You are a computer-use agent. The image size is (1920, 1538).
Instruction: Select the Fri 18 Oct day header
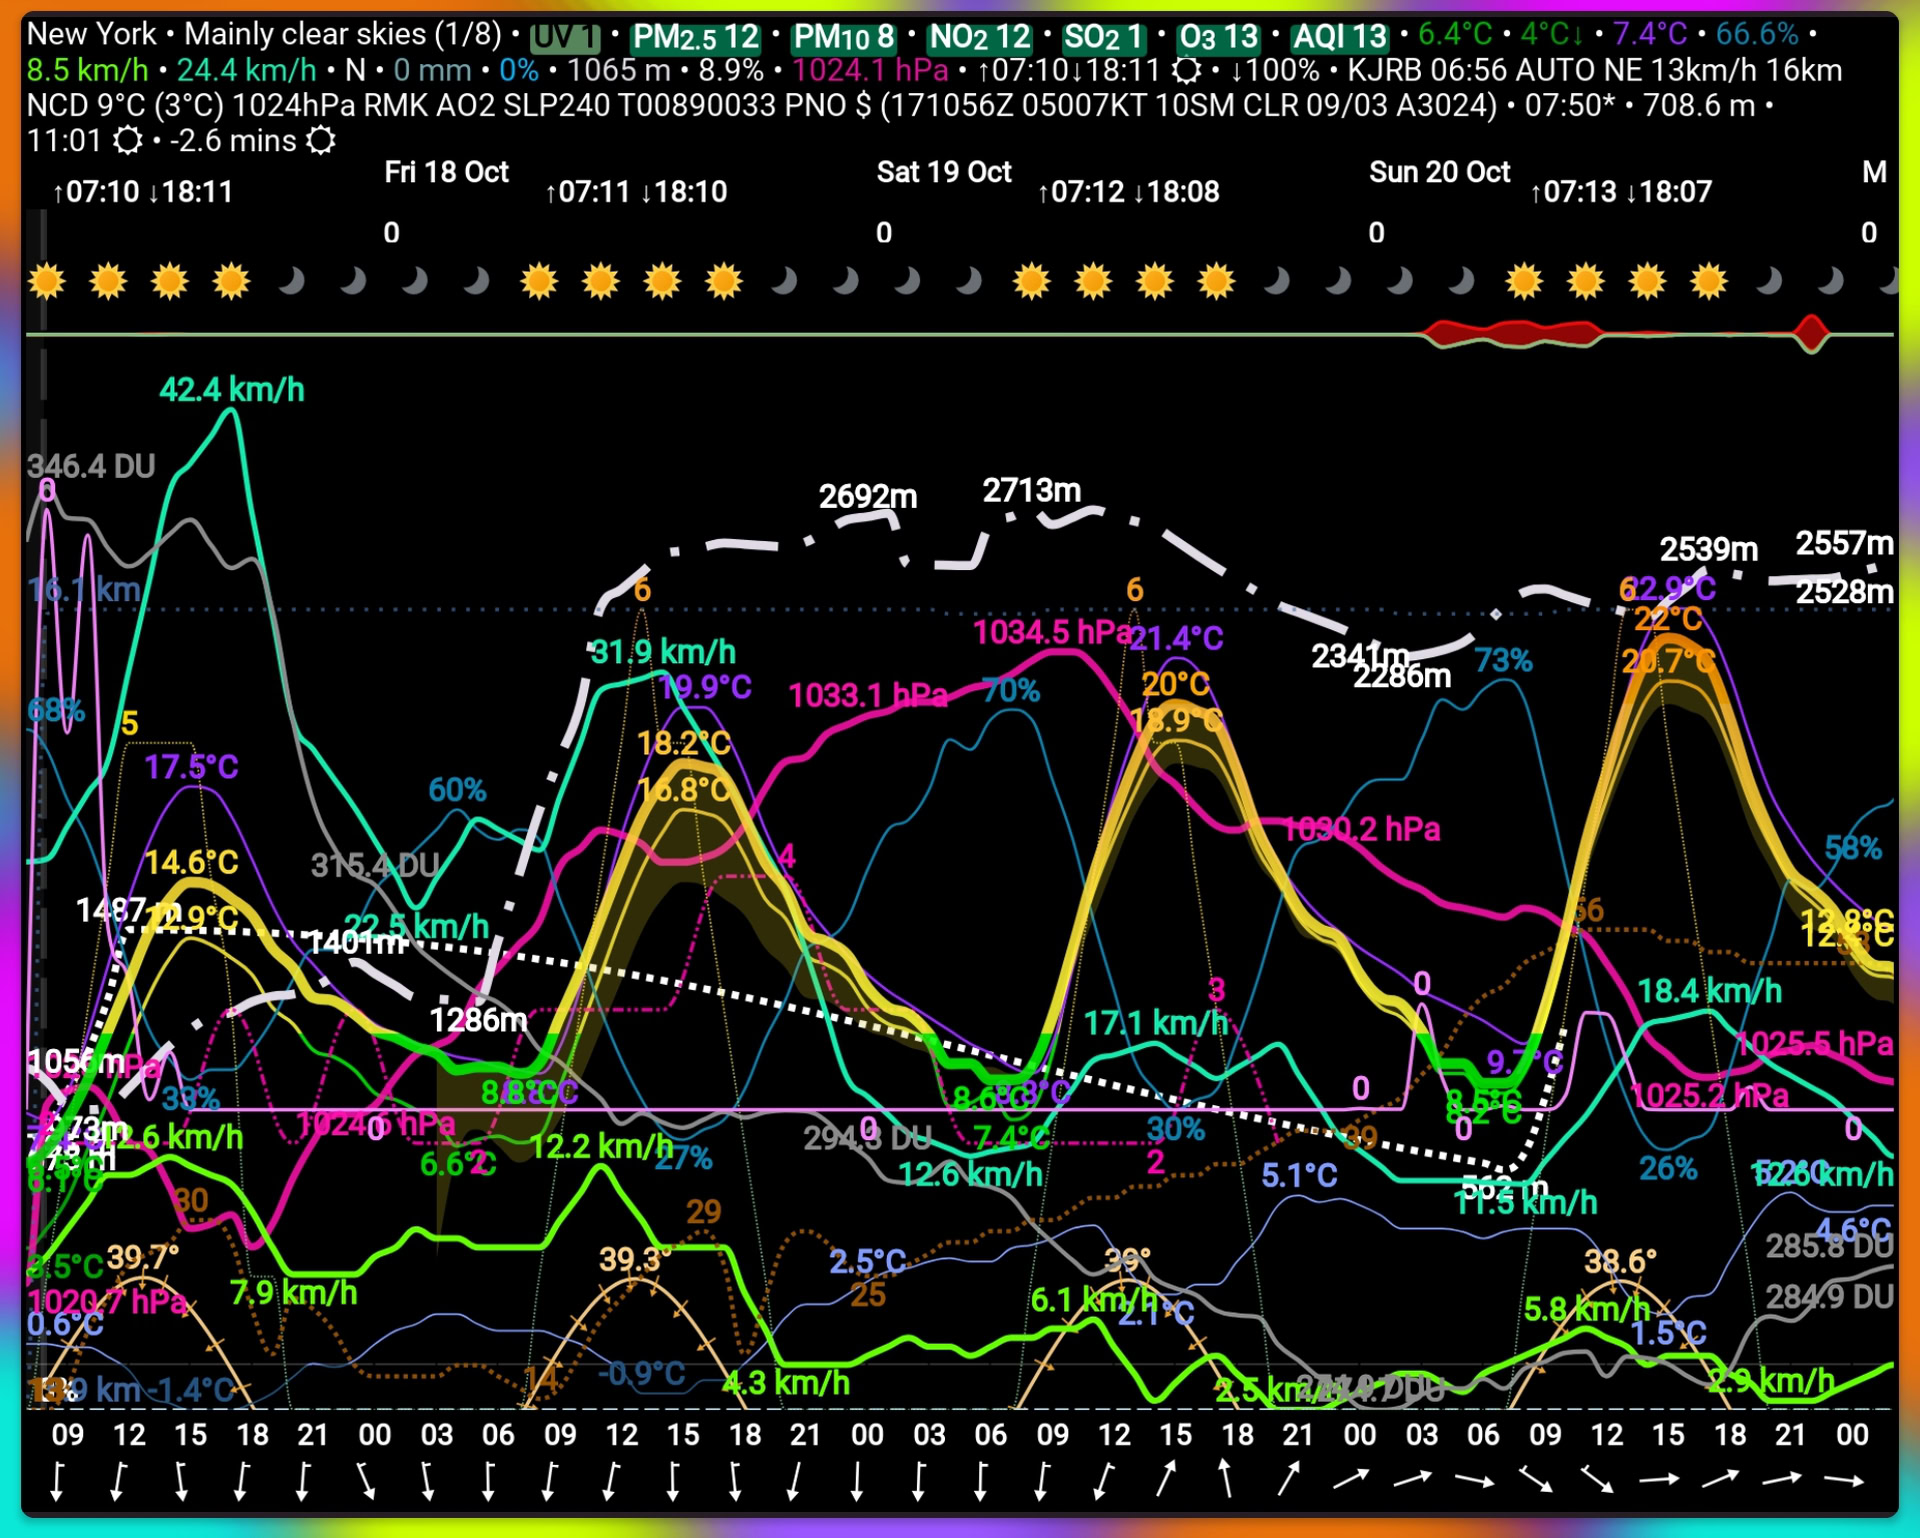[x=446, y=172]
